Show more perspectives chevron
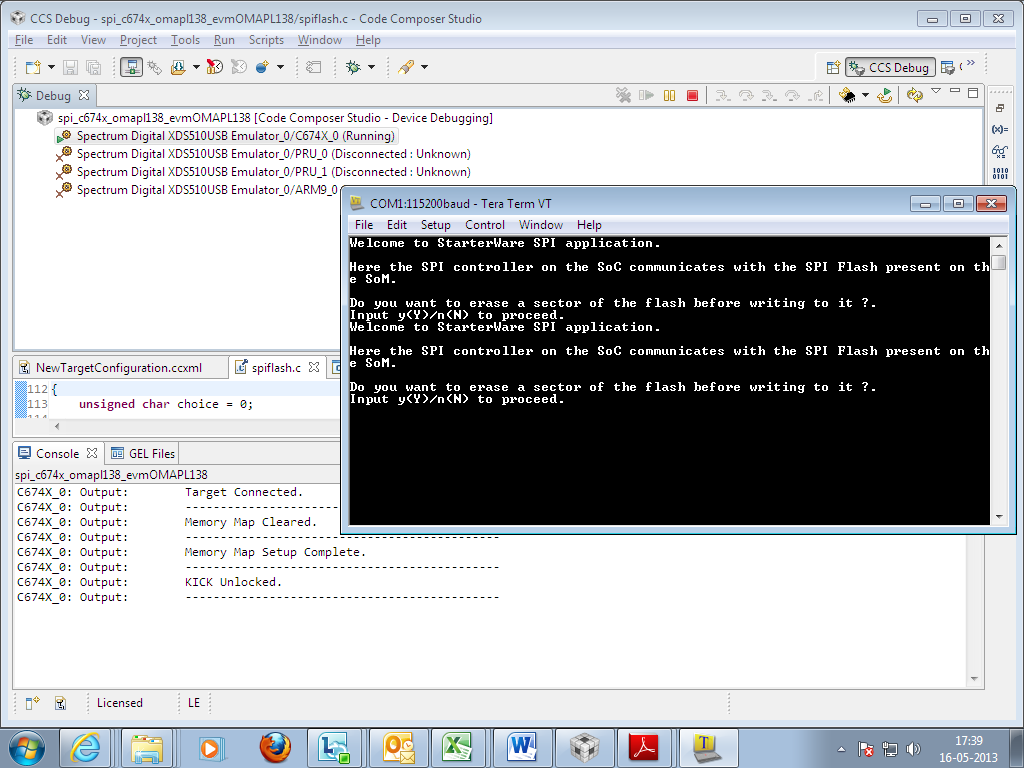 (x=970, y=63)
